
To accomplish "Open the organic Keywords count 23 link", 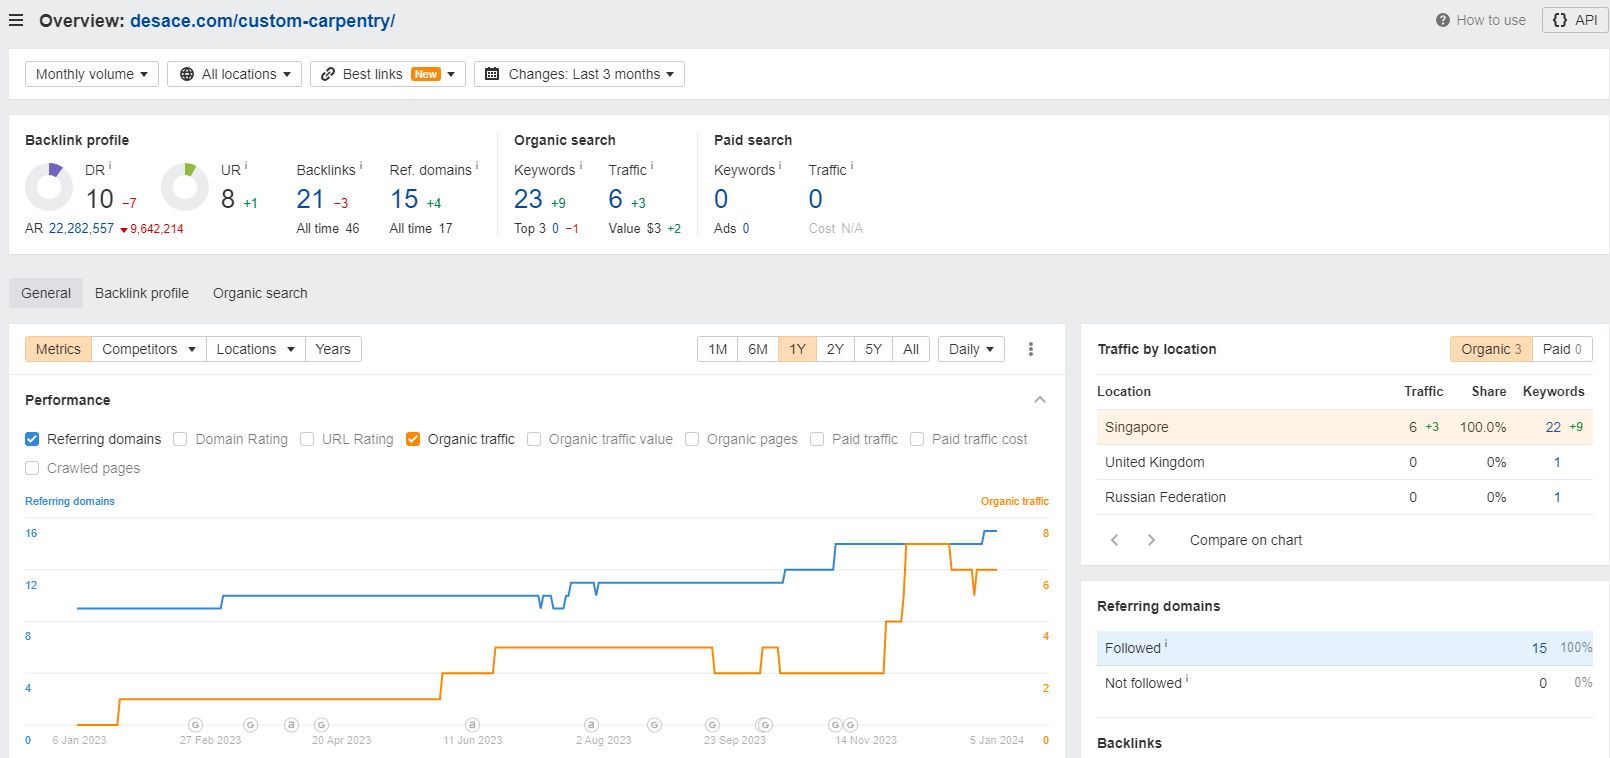I will (528, 199).
